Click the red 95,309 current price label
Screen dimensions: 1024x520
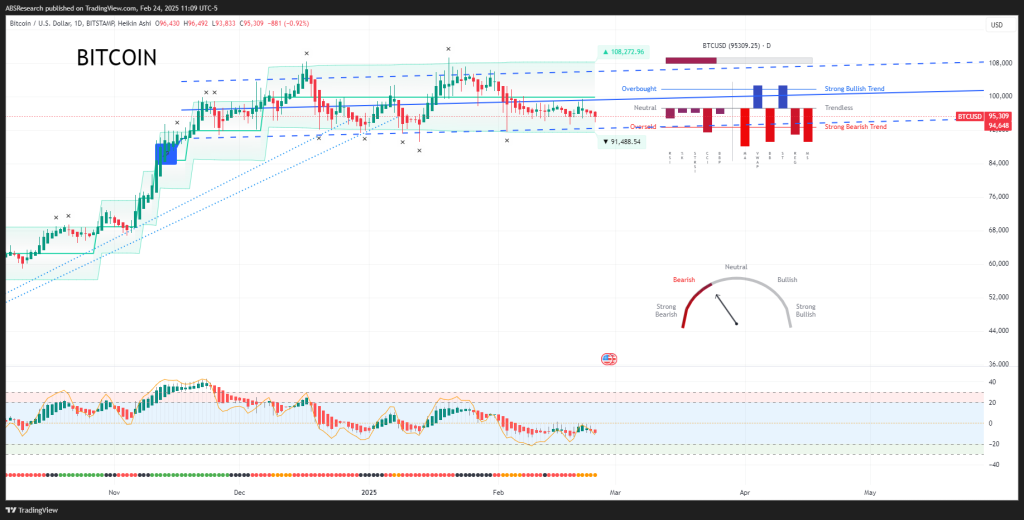pos(999,116)
